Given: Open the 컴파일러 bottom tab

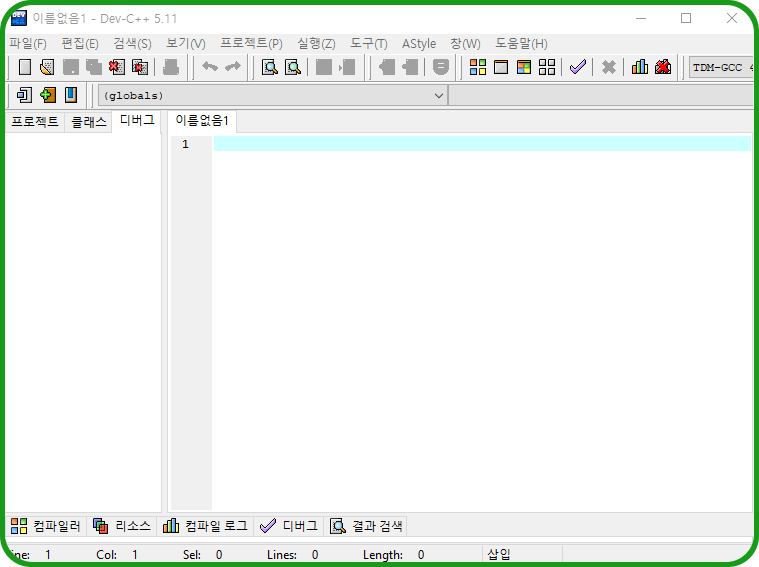Looking at the screenshot, I should pos(46,526).
